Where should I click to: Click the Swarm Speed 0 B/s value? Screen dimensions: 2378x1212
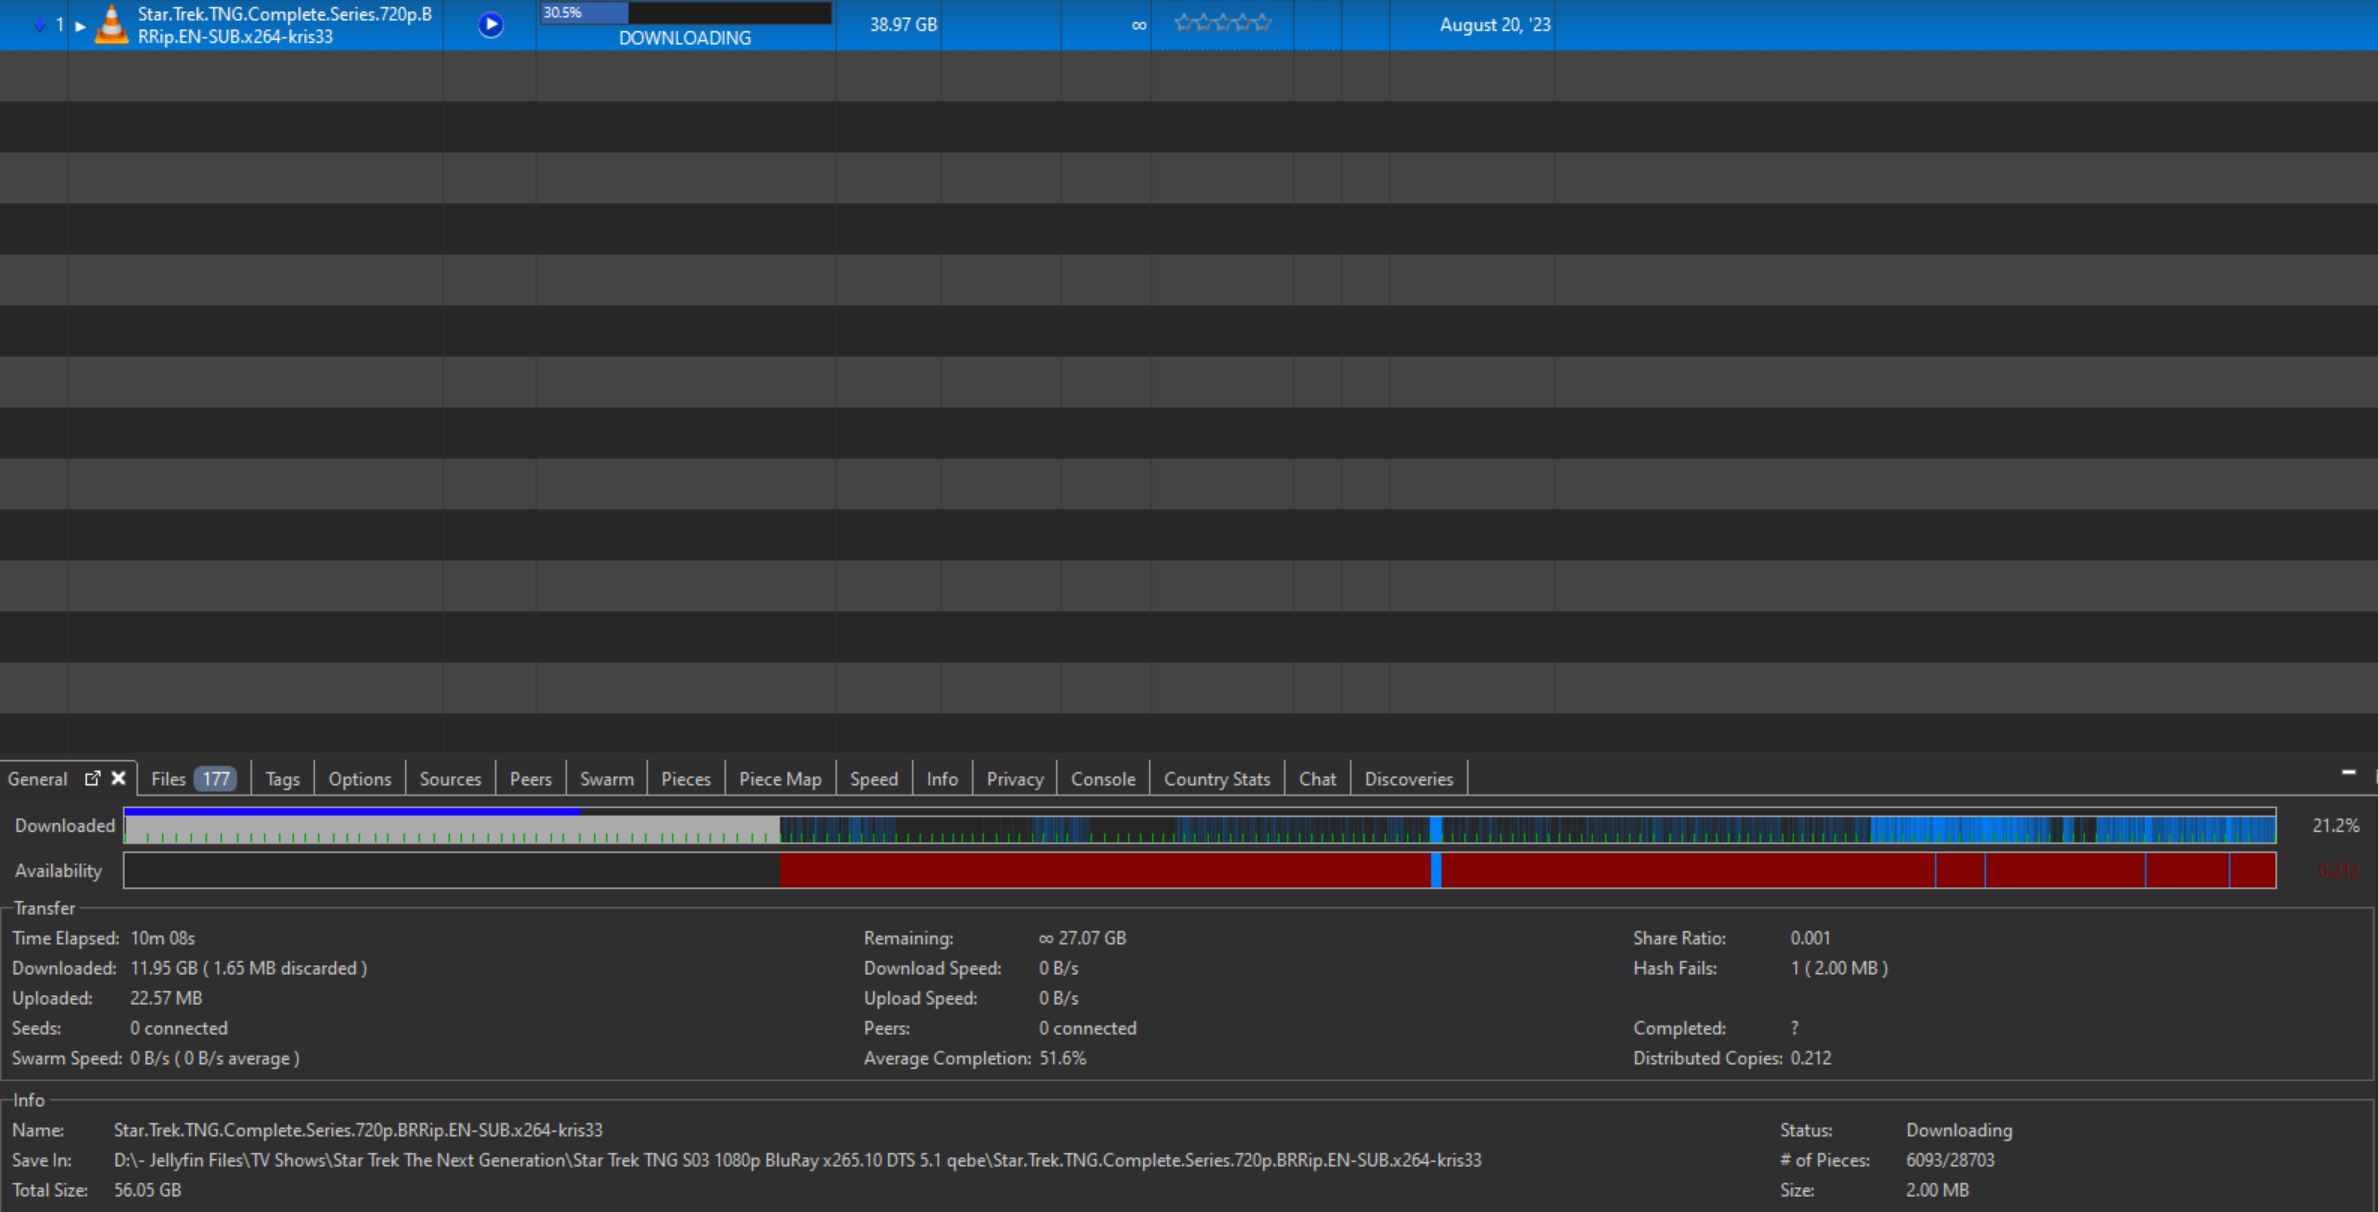(x=214, y=1058)
